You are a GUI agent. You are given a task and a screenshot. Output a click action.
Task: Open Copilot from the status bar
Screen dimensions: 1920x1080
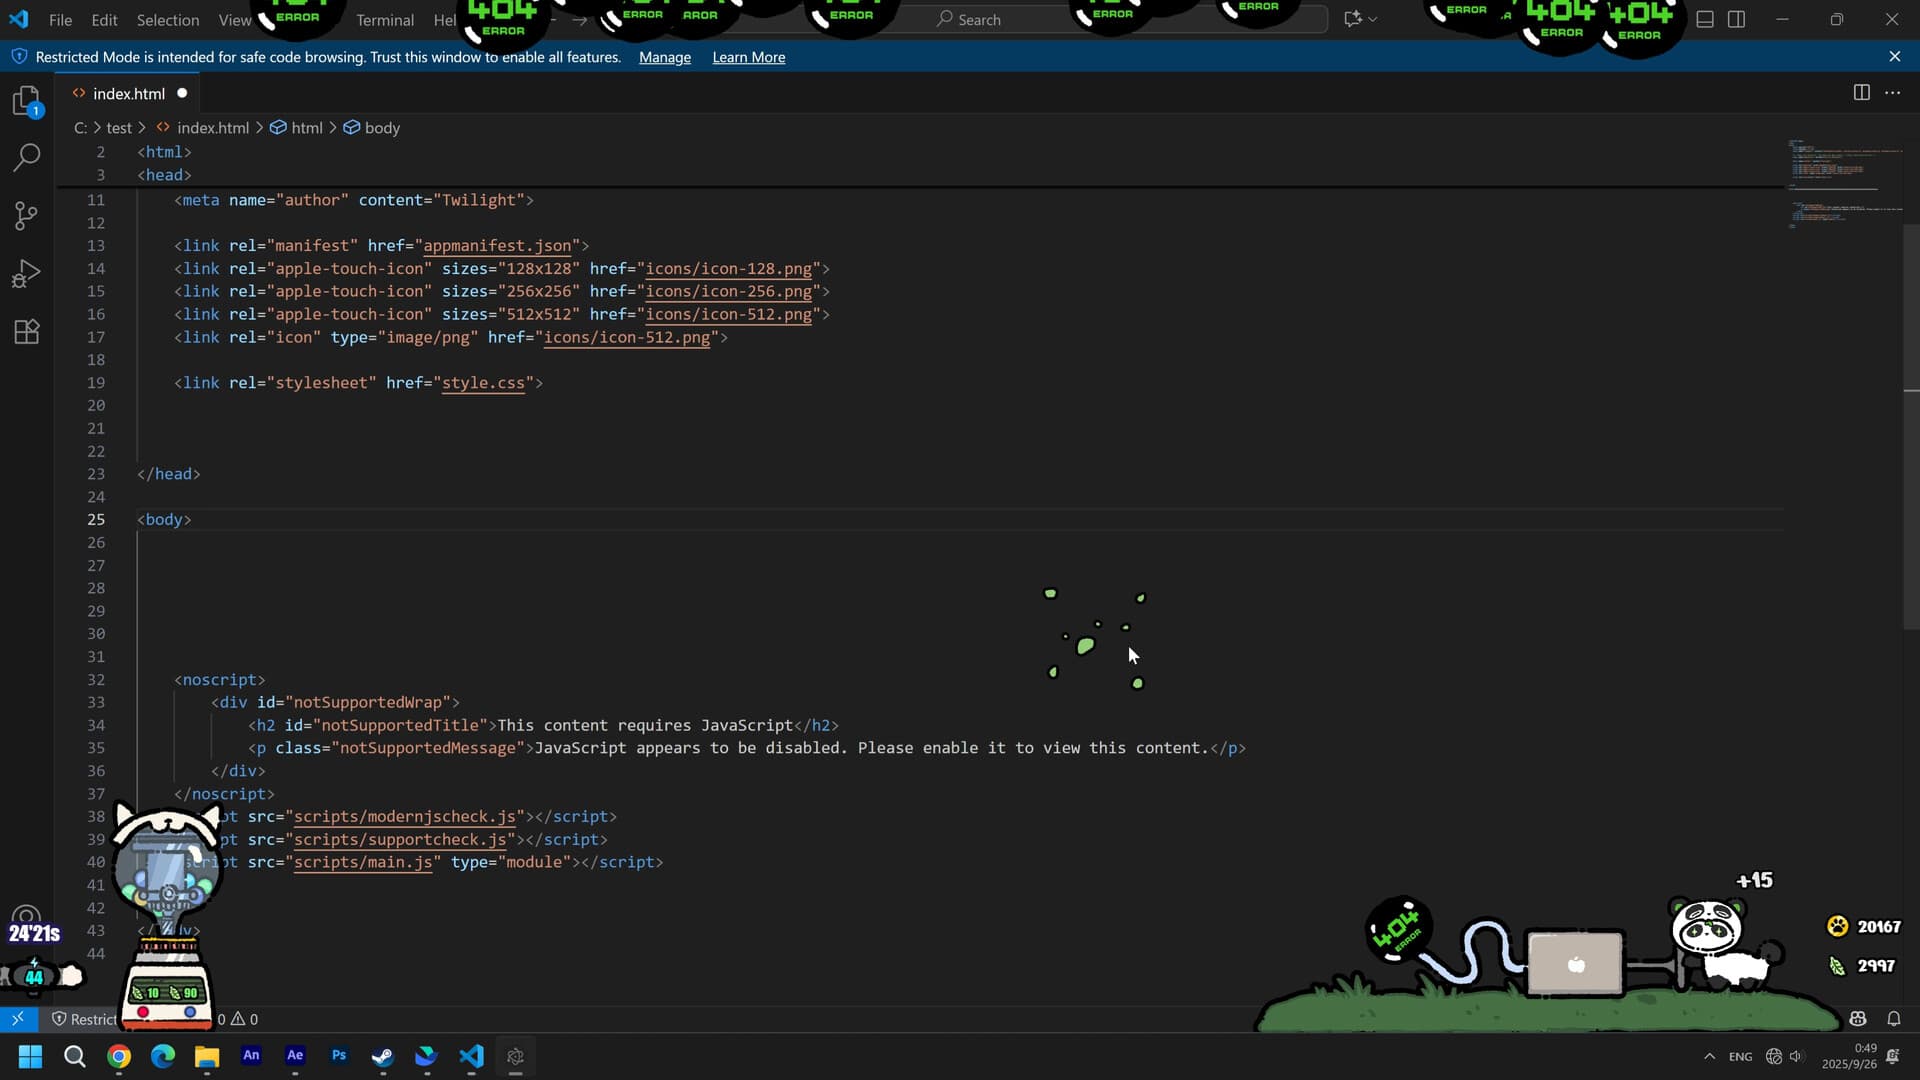[x=1859, y=1019]
